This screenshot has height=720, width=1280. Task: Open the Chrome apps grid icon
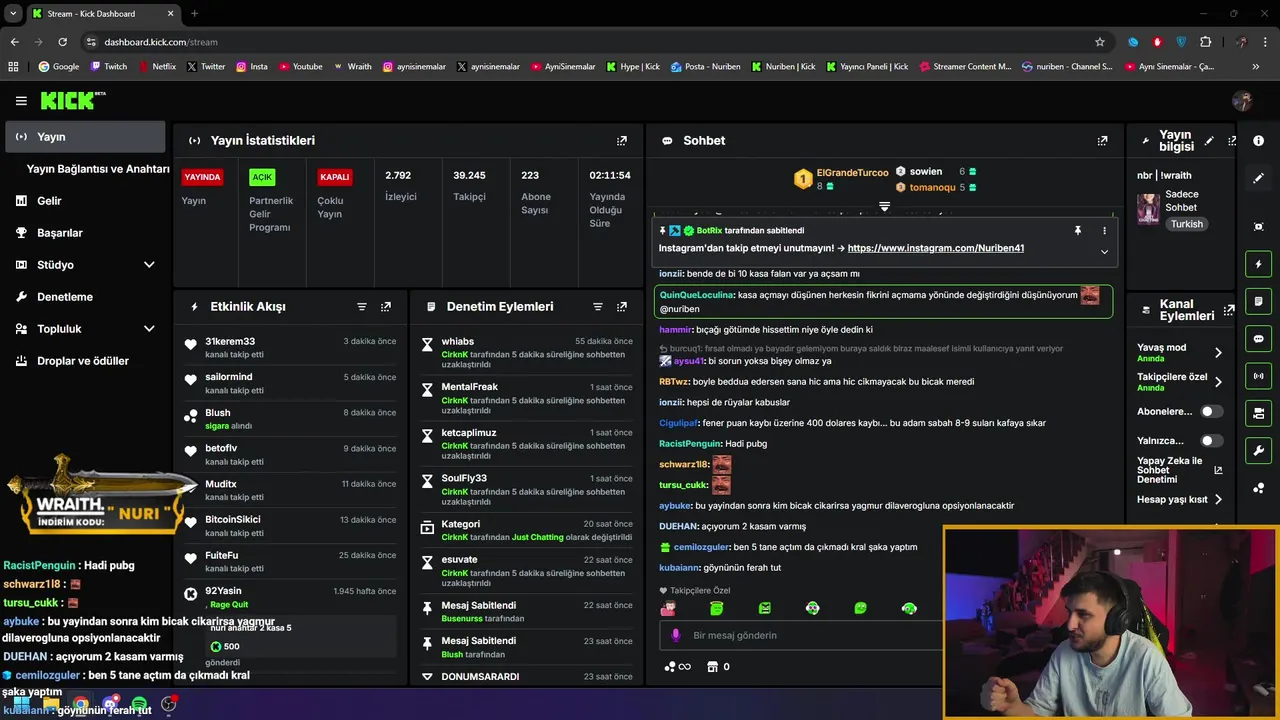click(13, 67)
